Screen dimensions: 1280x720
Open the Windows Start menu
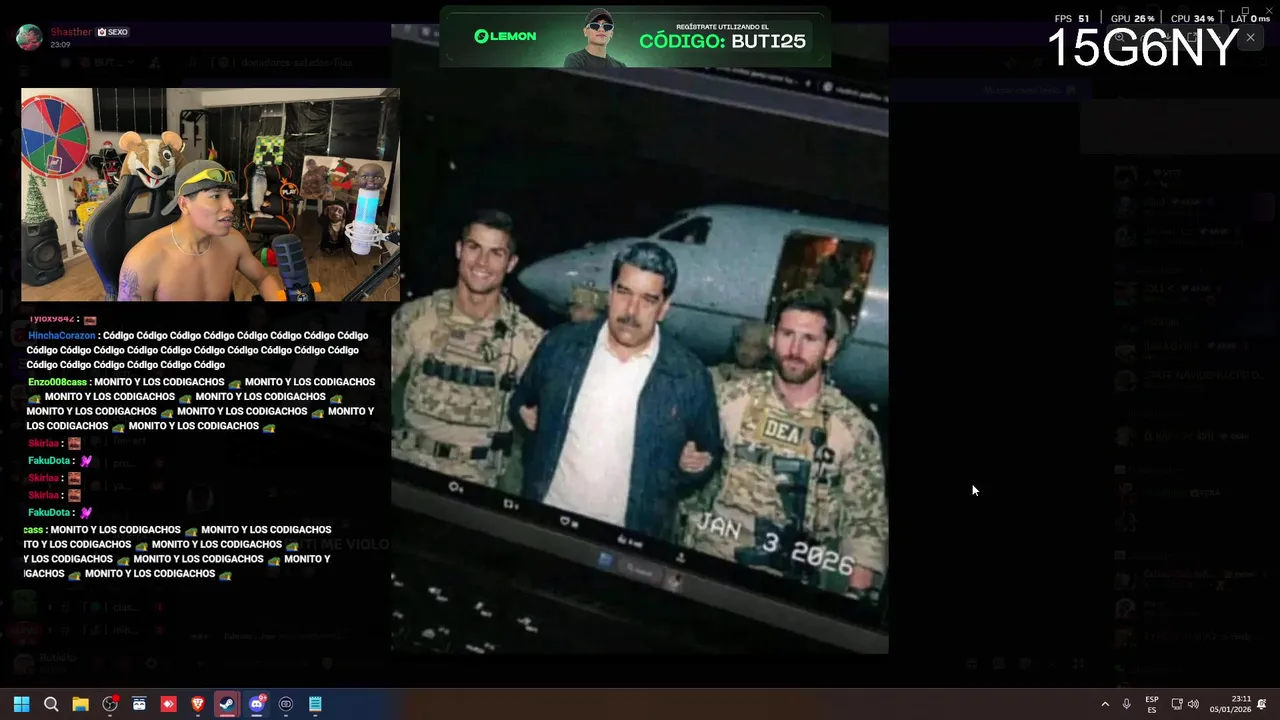[x=21, y=704]
